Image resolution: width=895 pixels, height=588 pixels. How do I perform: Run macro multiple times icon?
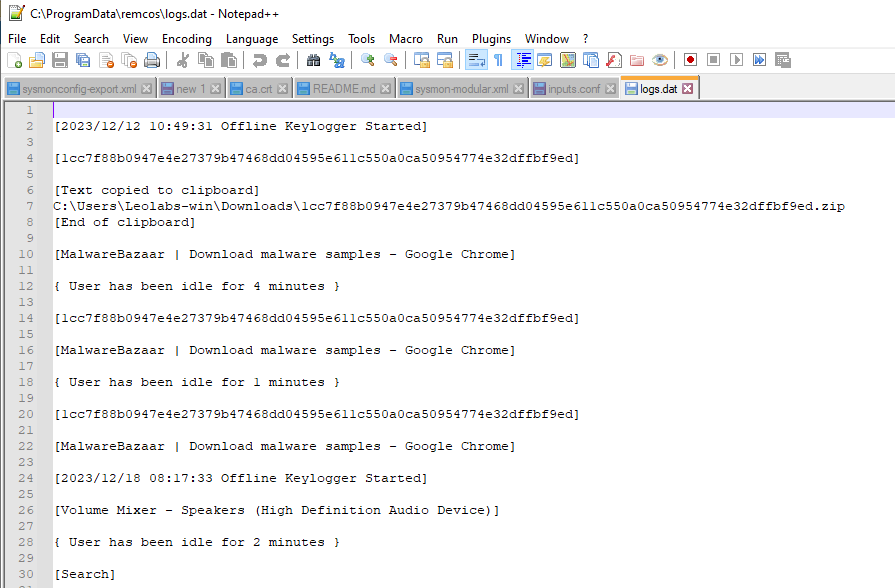point(759,60)
